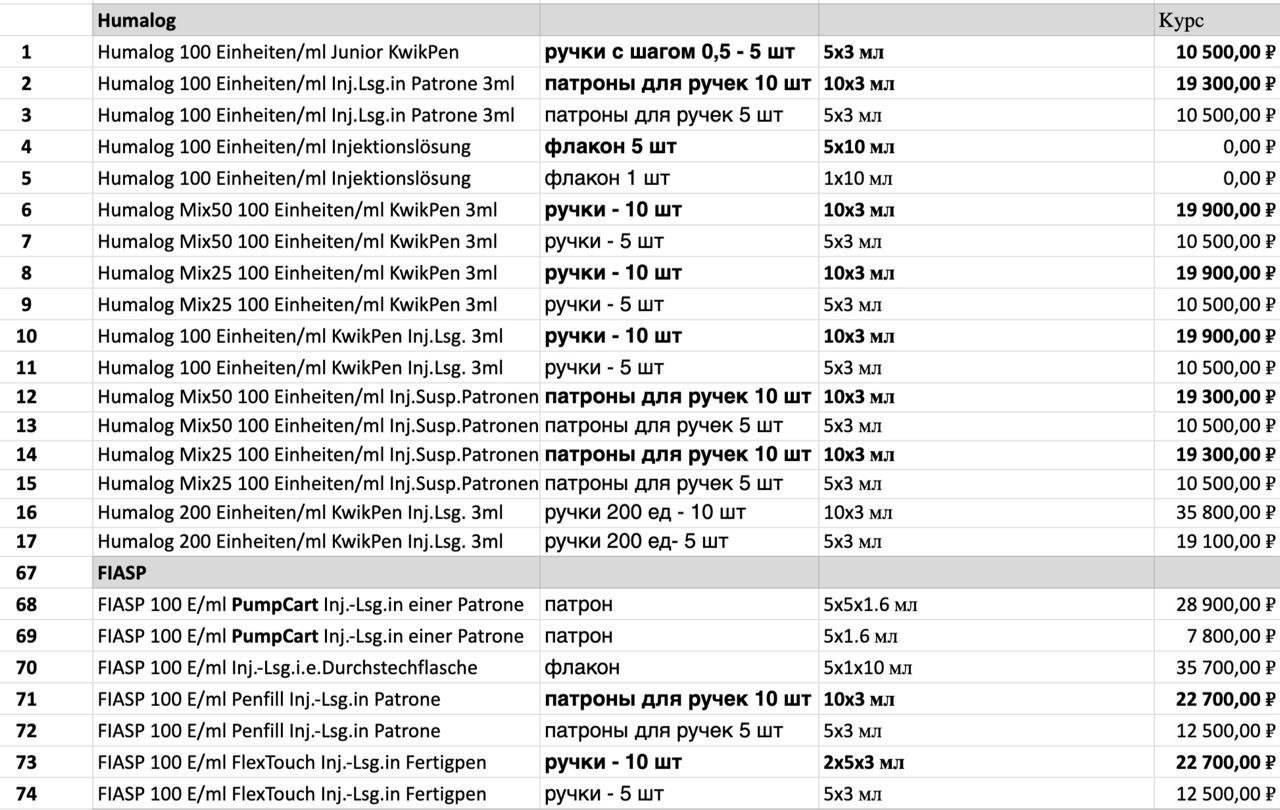Click the "флакон 1 шт" cell
This screenshot has height=810, width=1280.
click(x=607, y=179)
